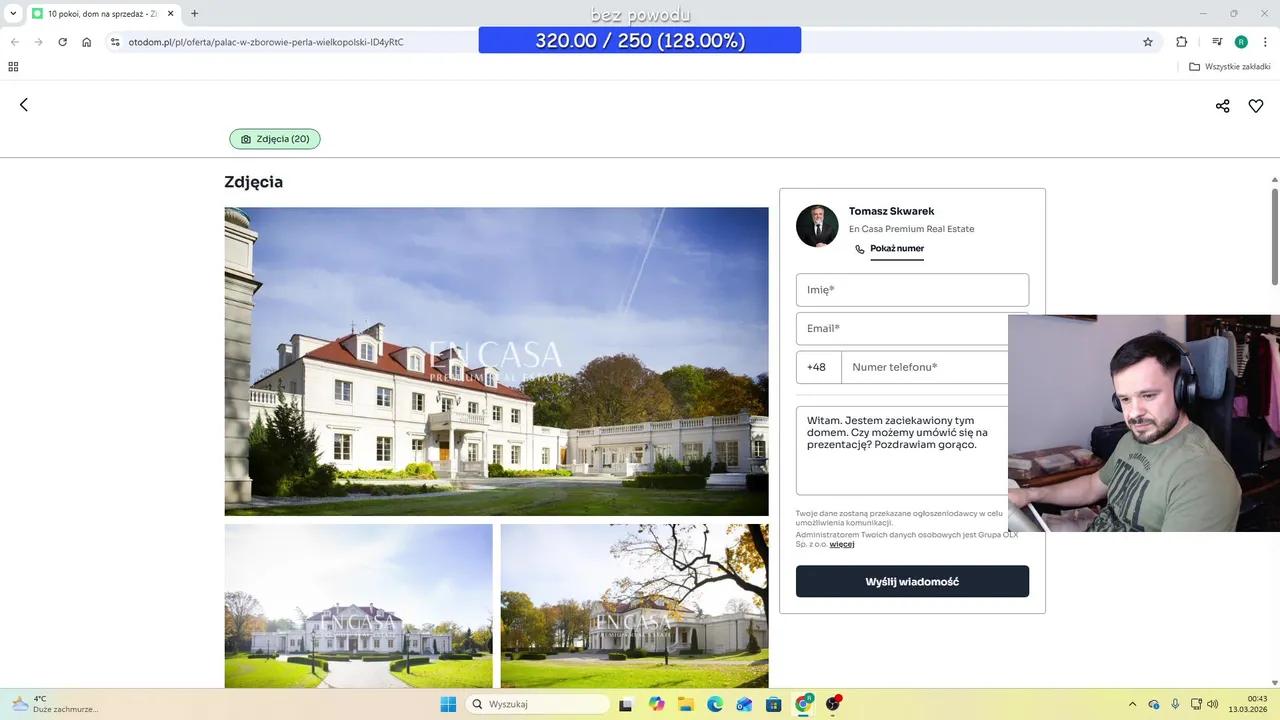
Task: Save listing with the heart icon
Action: pos(1256,106)
